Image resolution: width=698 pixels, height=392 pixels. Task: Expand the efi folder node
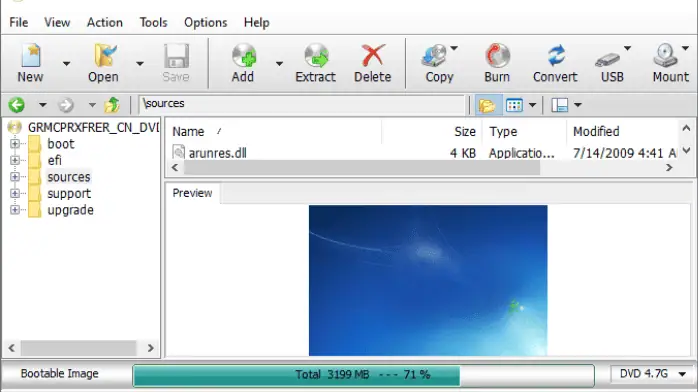pyautogui.click(x=15, y=160)
